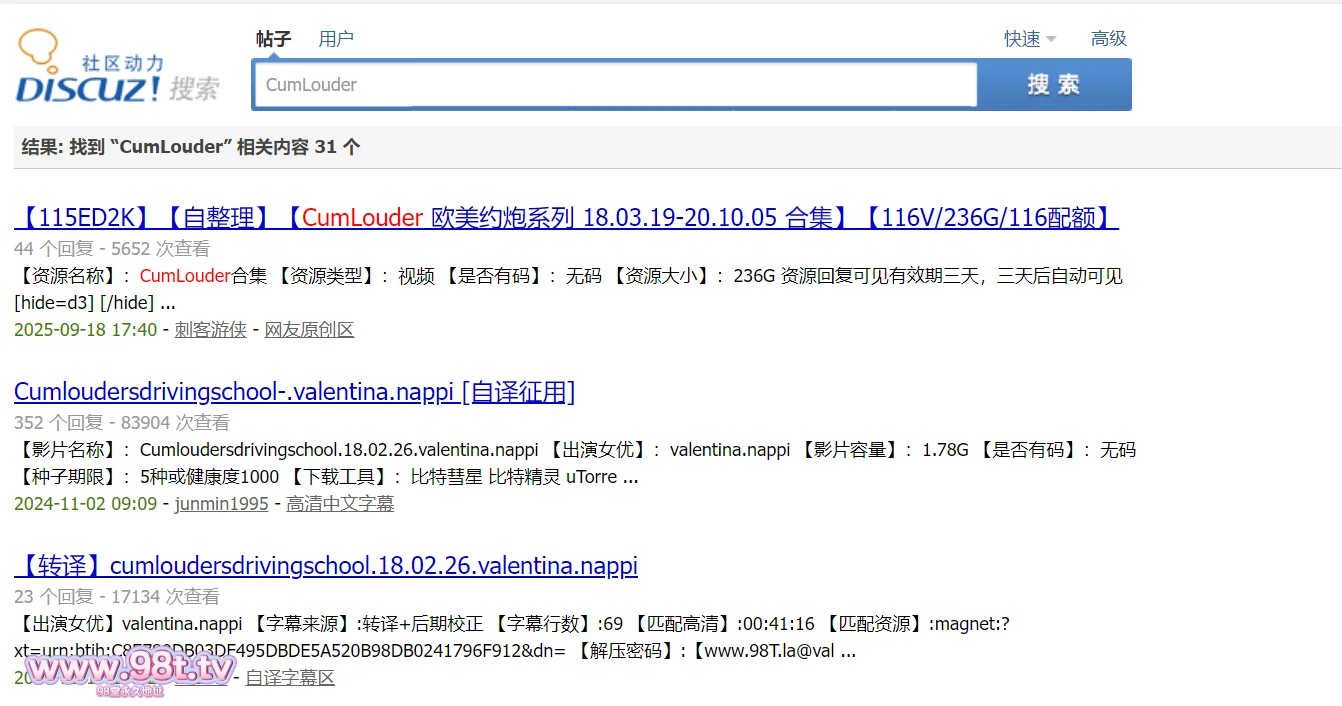Click the text 23 个回复 - 17134 次查看
This screenshot has height=706, width=1342.
point(117,597)
